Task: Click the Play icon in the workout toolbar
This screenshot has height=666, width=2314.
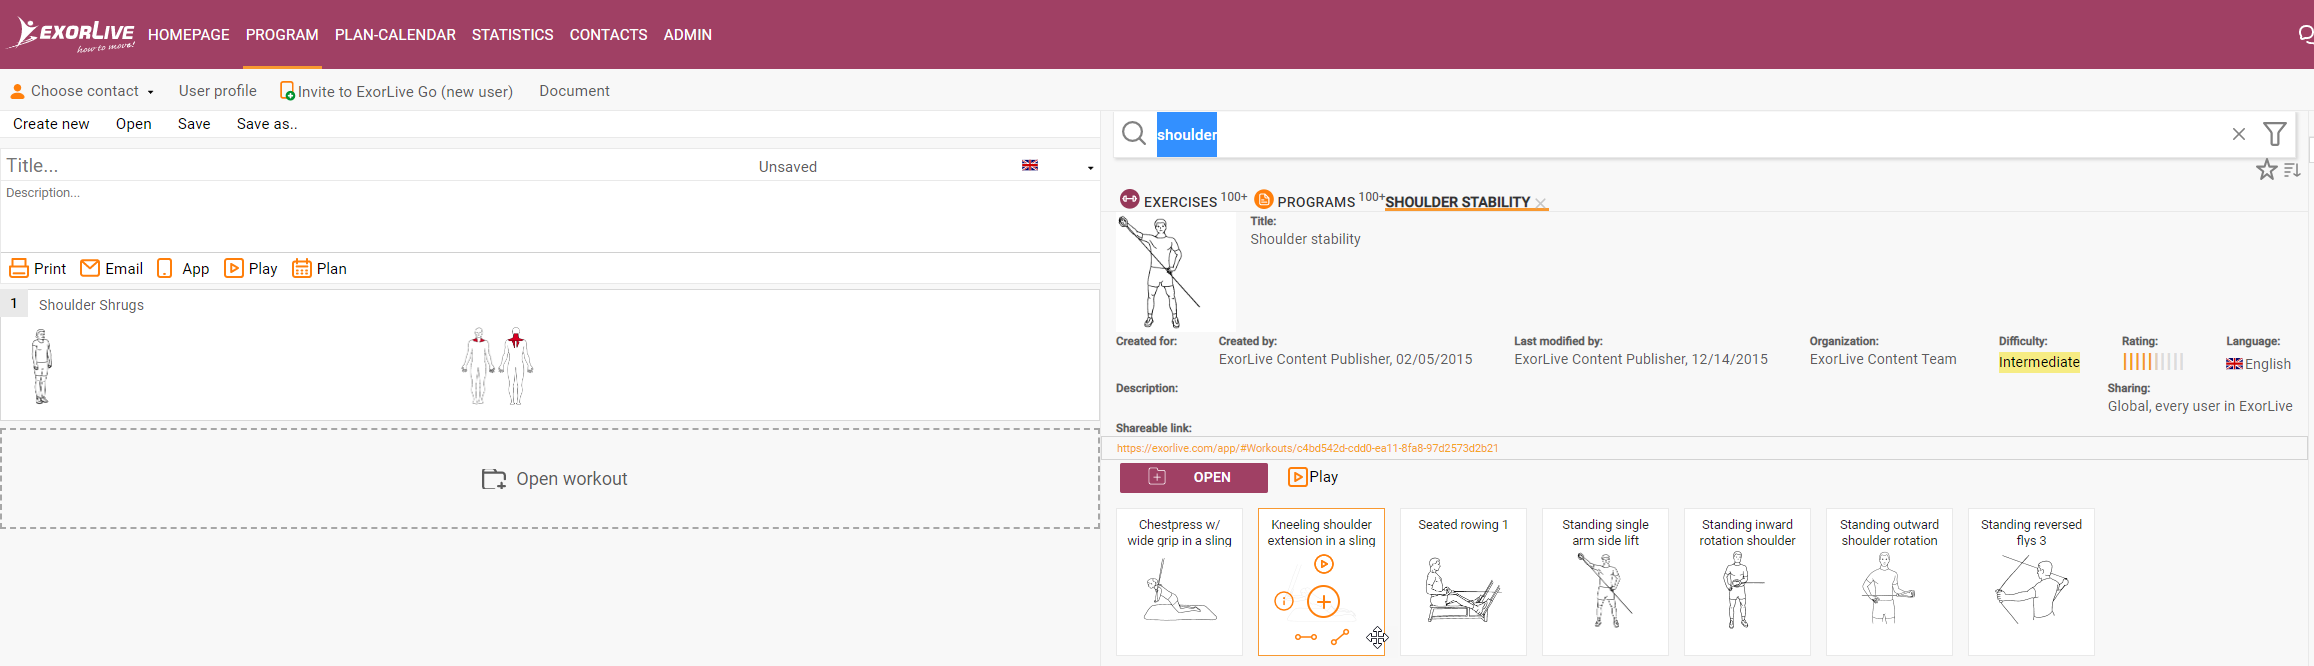Action: [234, 268]
